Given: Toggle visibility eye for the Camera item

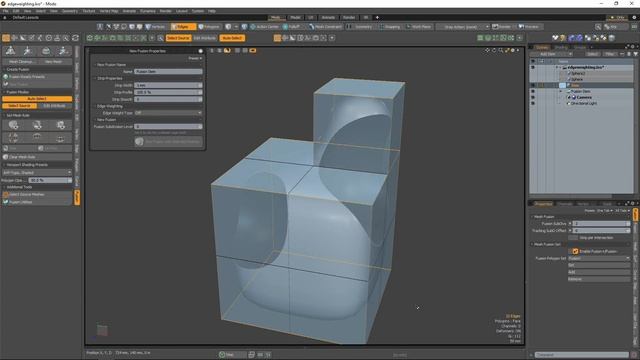Looking at the screenshot, I should click(x=533, y=98).
